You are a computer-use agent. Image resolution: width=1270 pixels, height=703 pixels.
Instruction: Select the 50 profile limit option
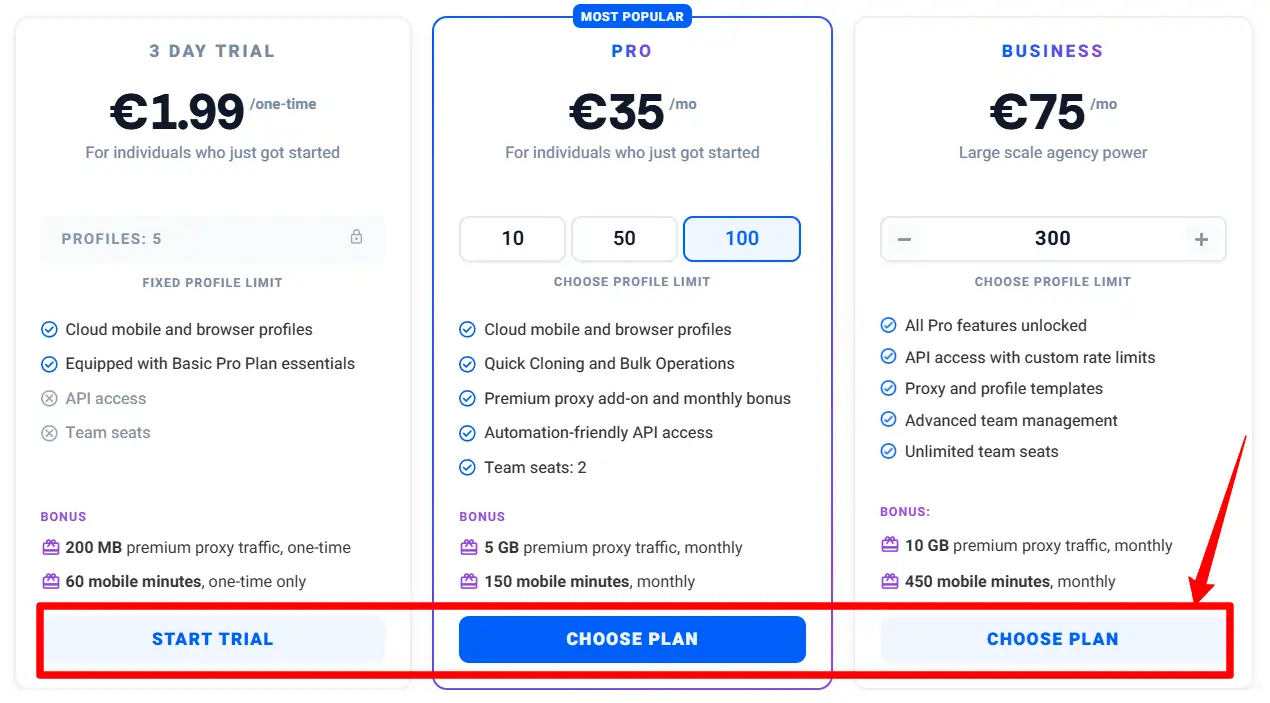624,239
